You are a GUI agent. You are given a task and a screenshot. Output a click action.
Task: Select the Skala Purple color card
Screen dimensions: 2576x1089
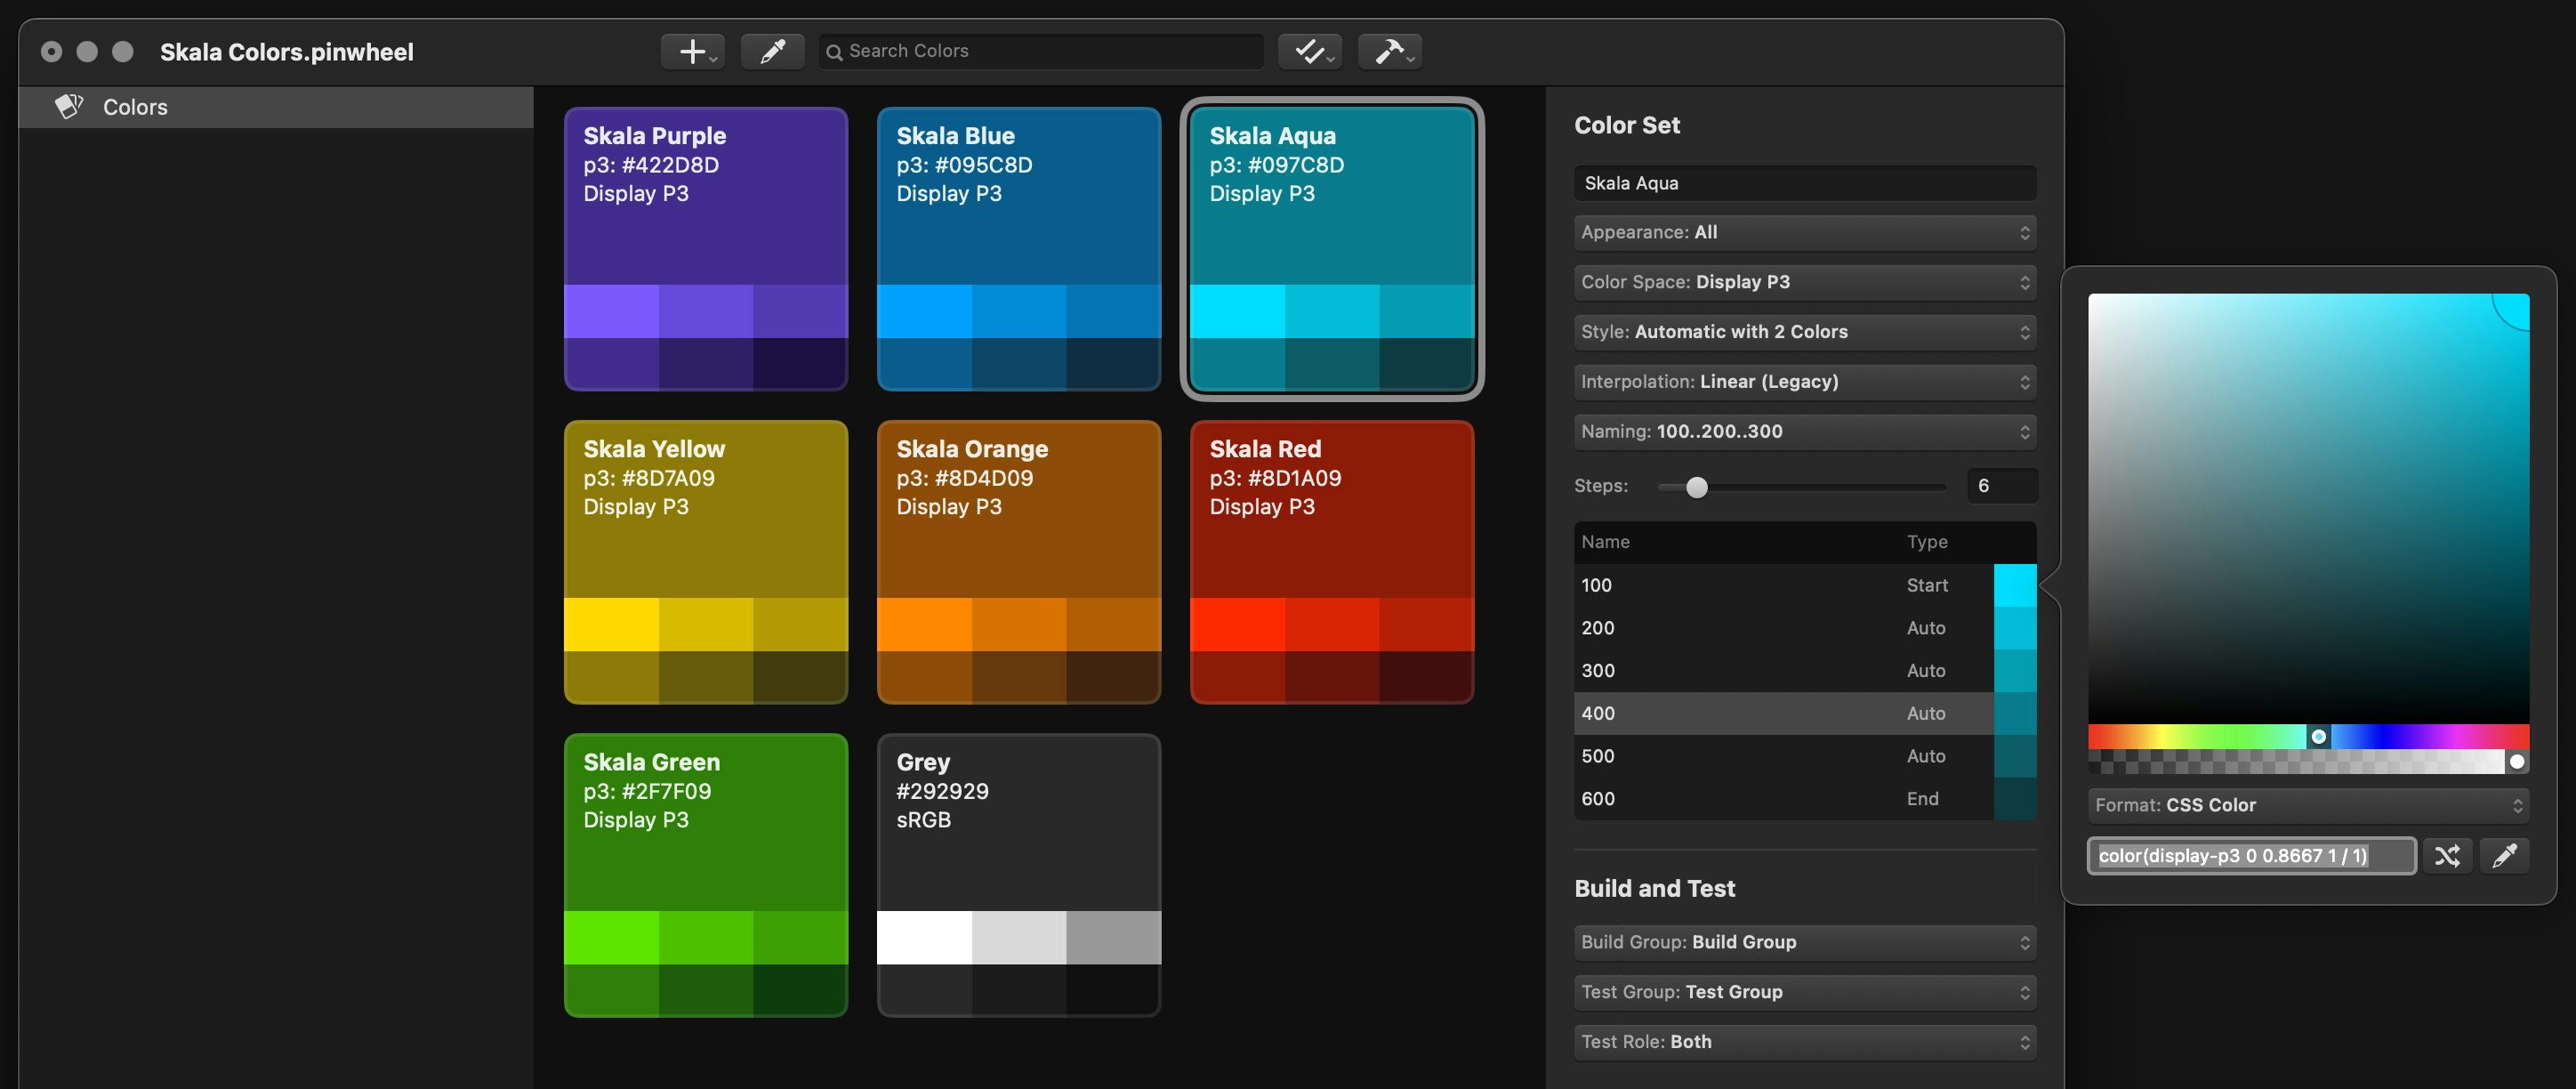(x=706, y=249)
